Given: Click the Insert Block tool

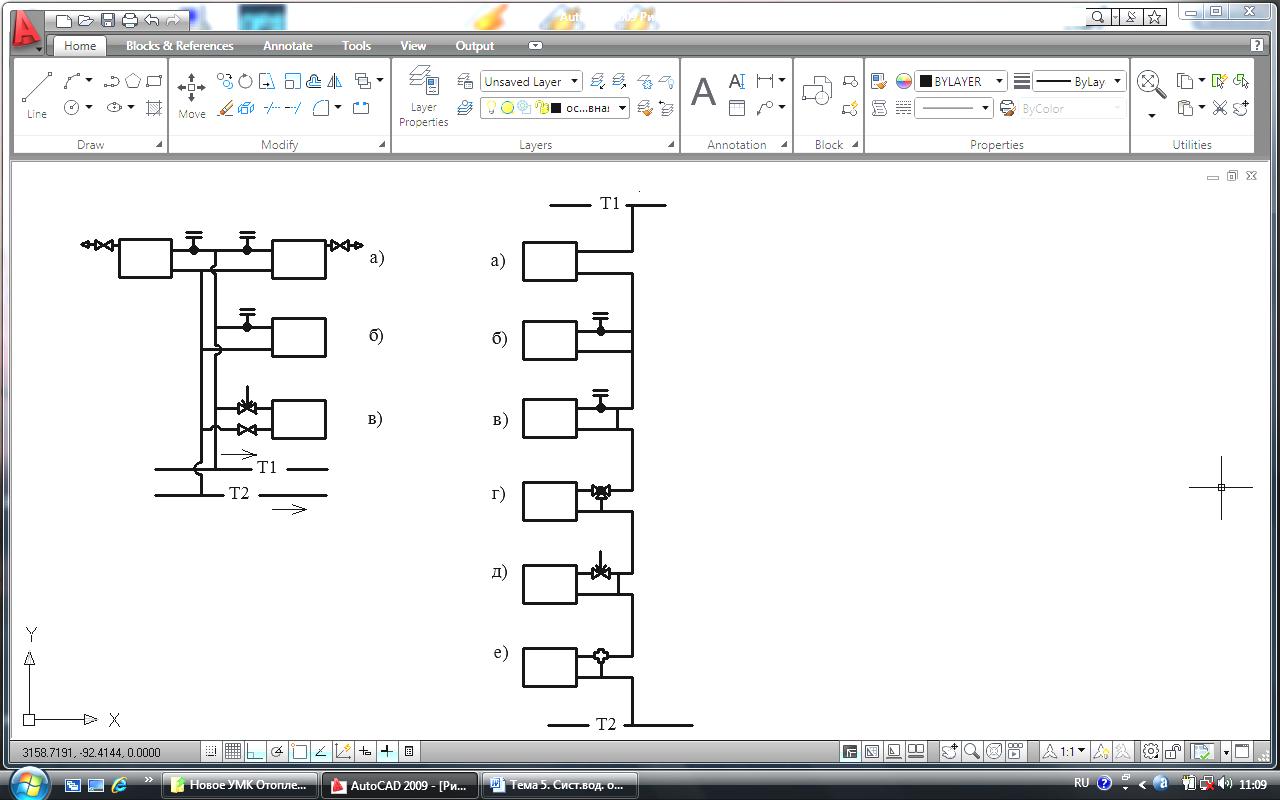Looking at the screenshot, I should click(817, 90).
